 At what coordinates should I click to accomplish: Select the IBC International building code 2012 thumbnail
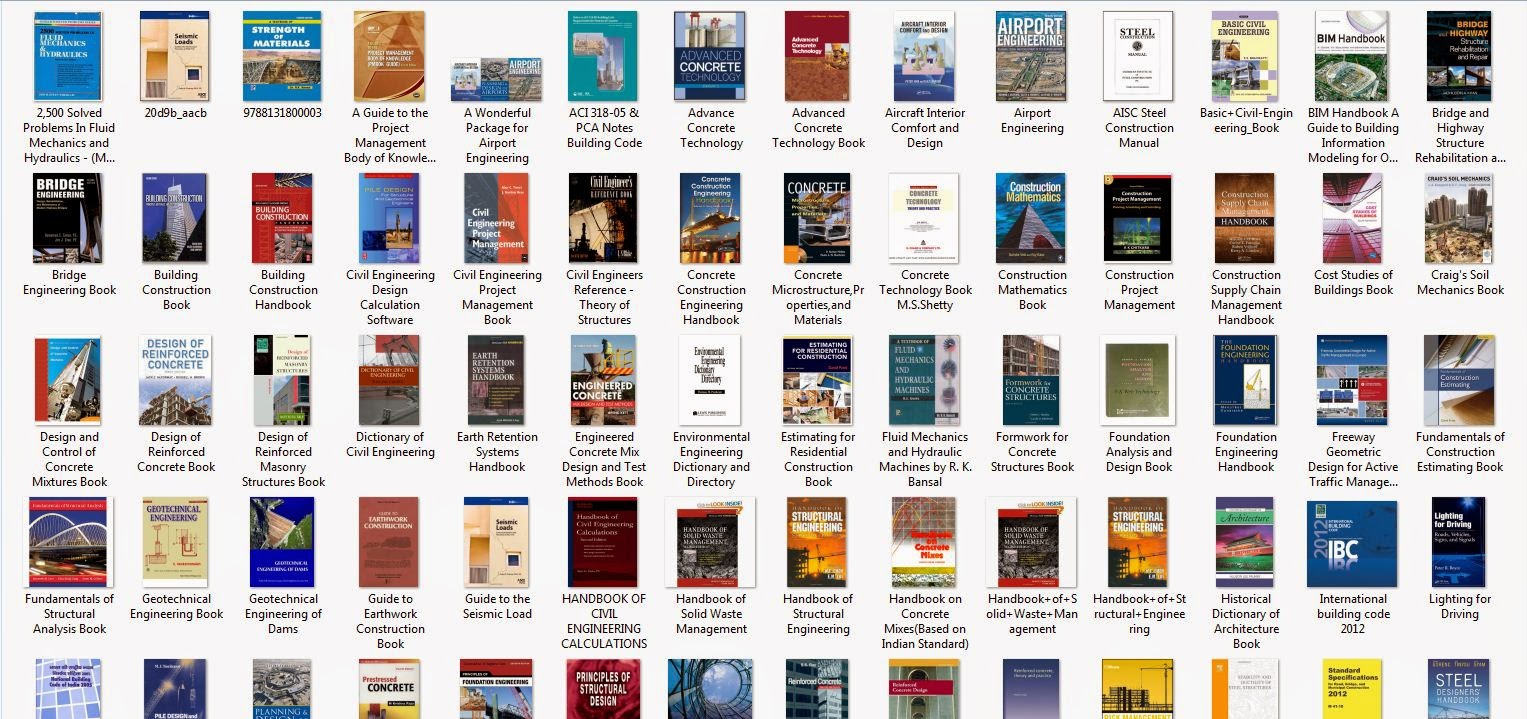(x=1352, y=542)
